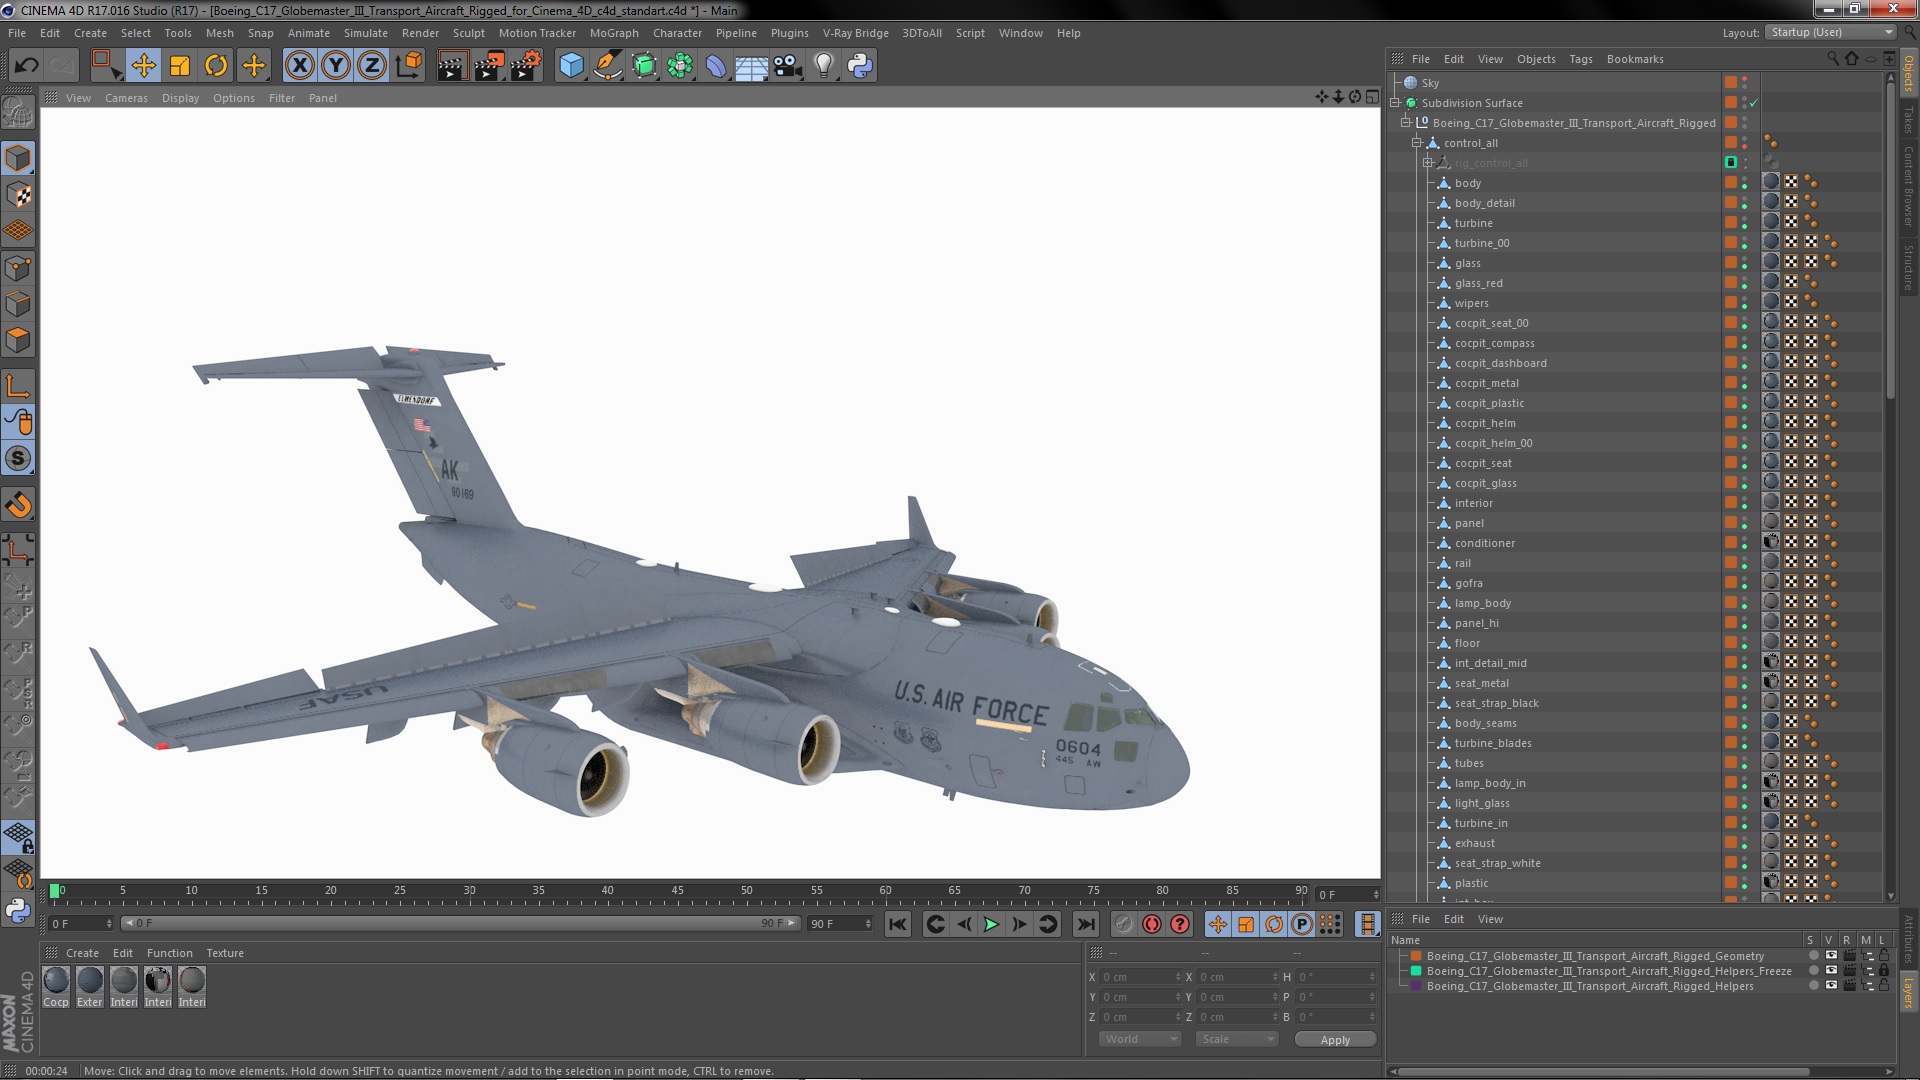Open the Bend deformer icon
This screenshot has height=1080, width=1920.
click(x=716, y=66)
